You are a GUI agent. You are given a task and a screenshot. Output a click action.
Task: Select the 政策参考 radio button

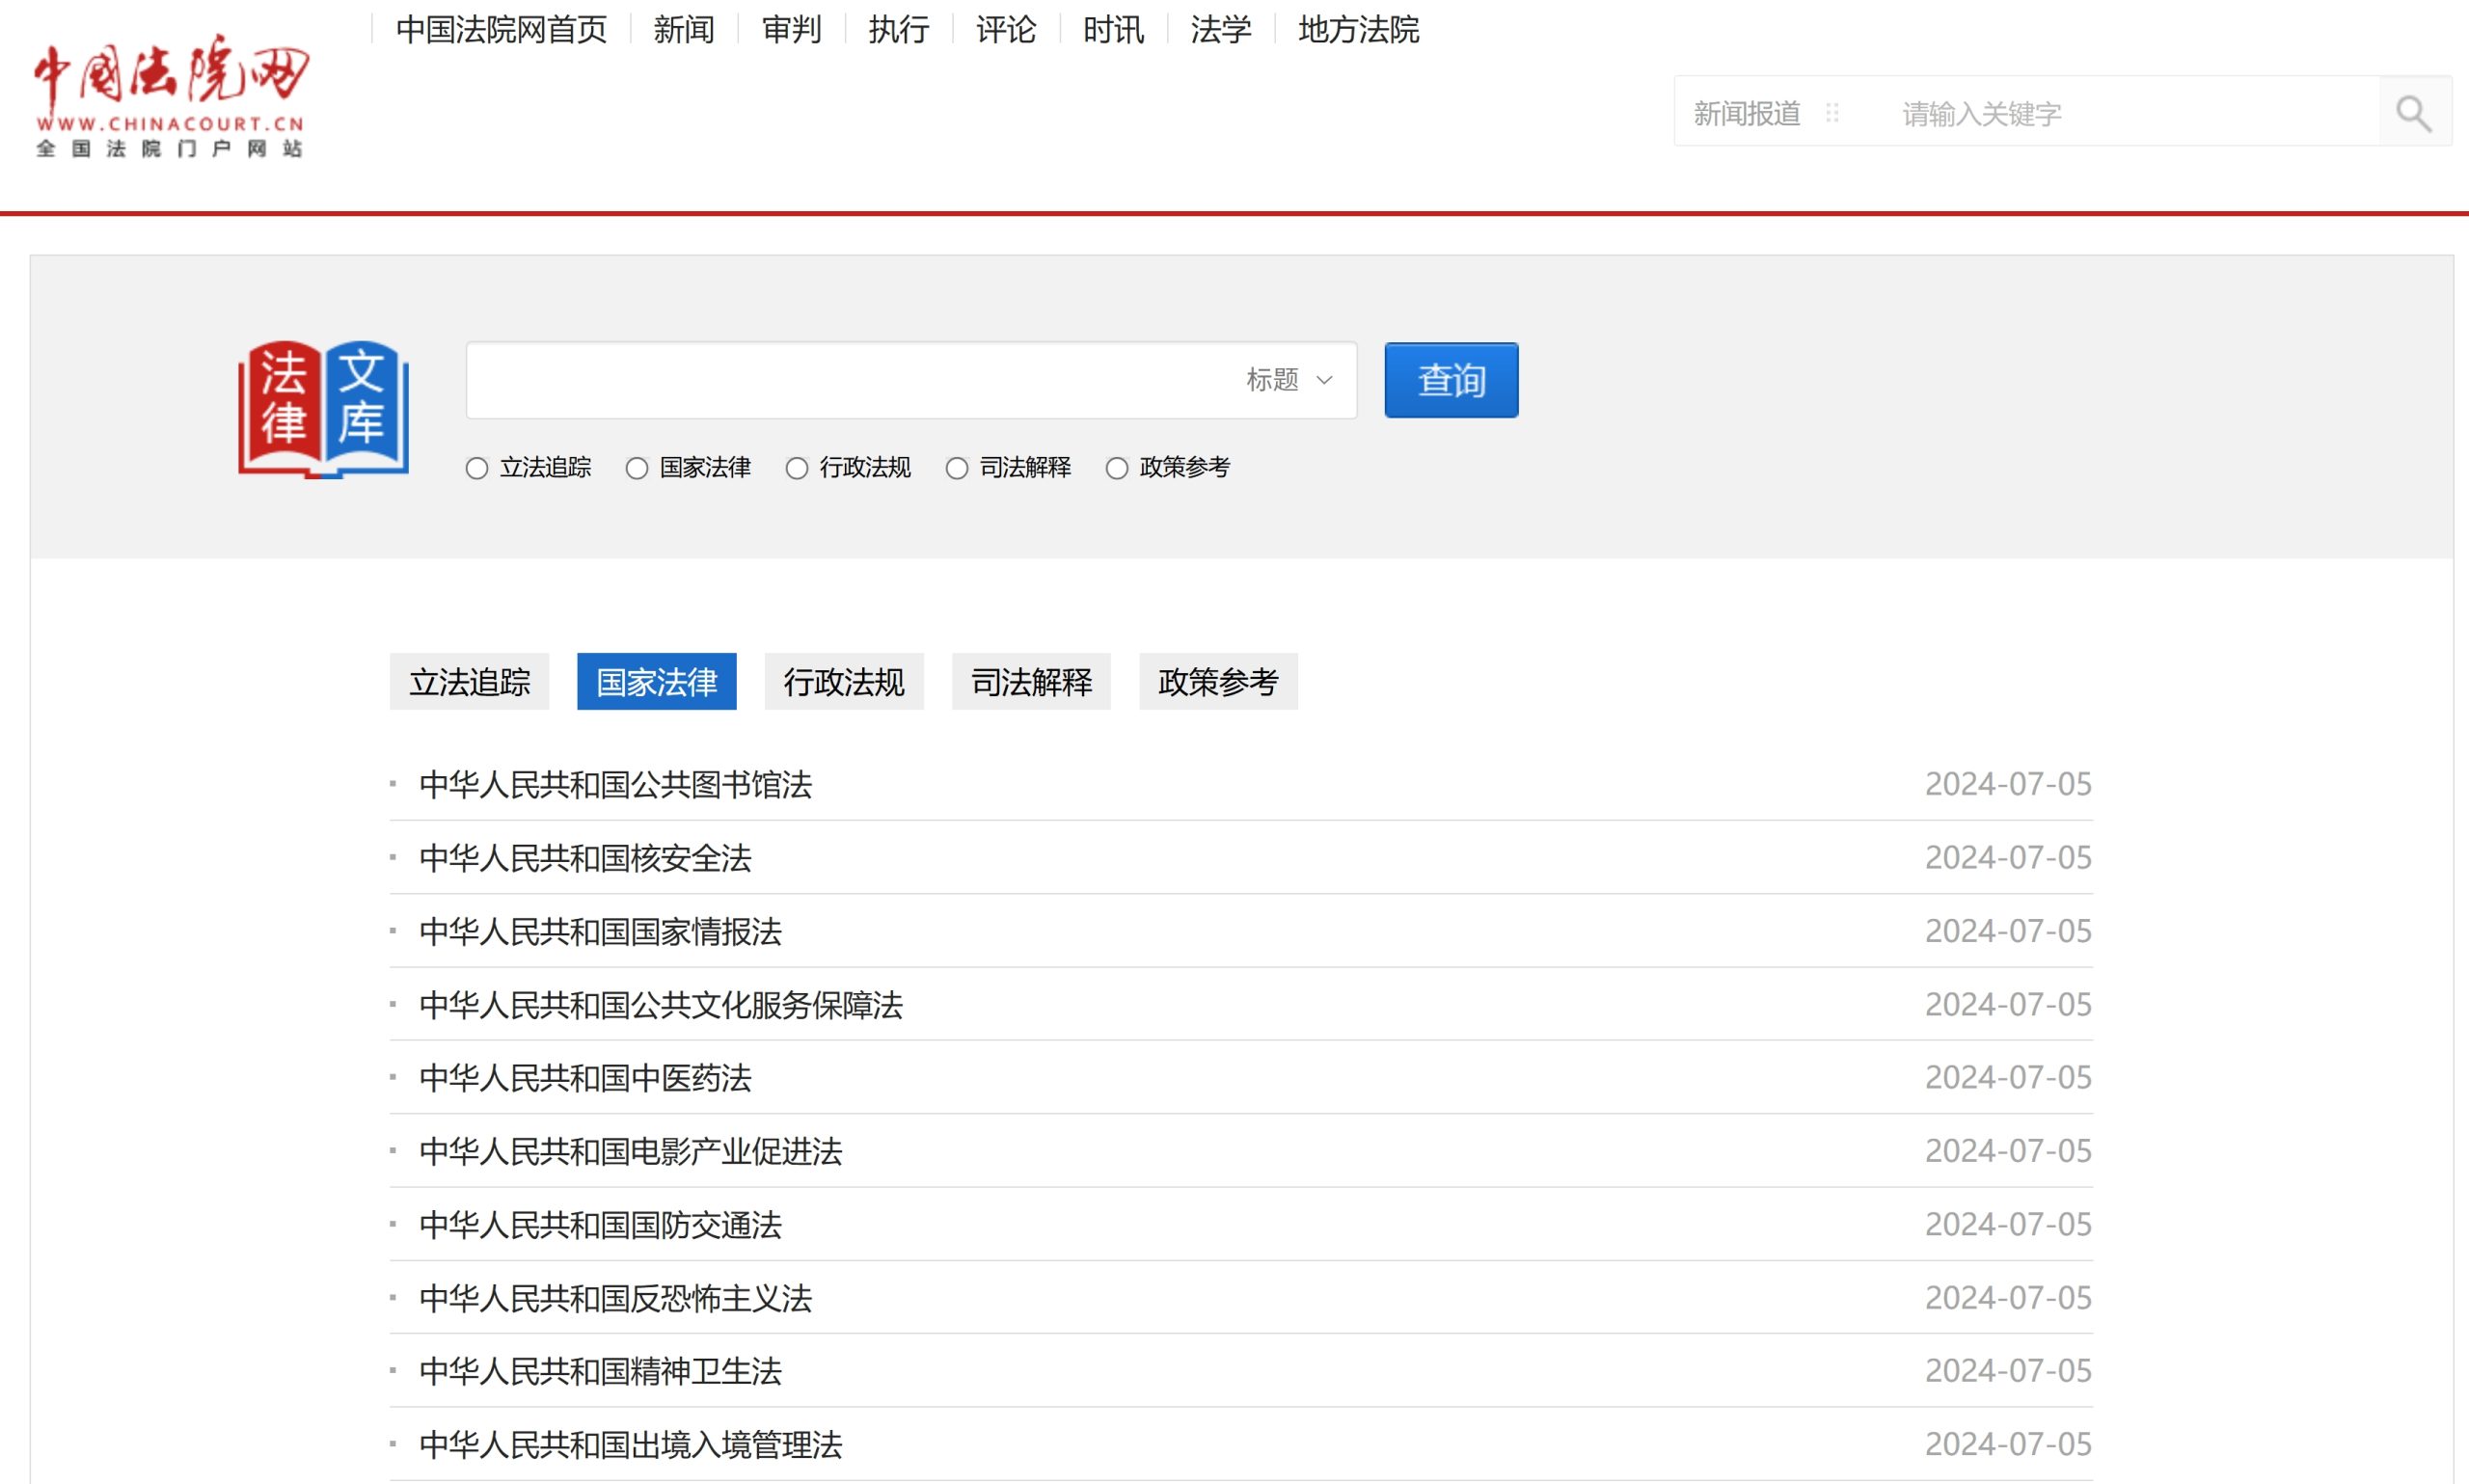(x=1117, y=467)
